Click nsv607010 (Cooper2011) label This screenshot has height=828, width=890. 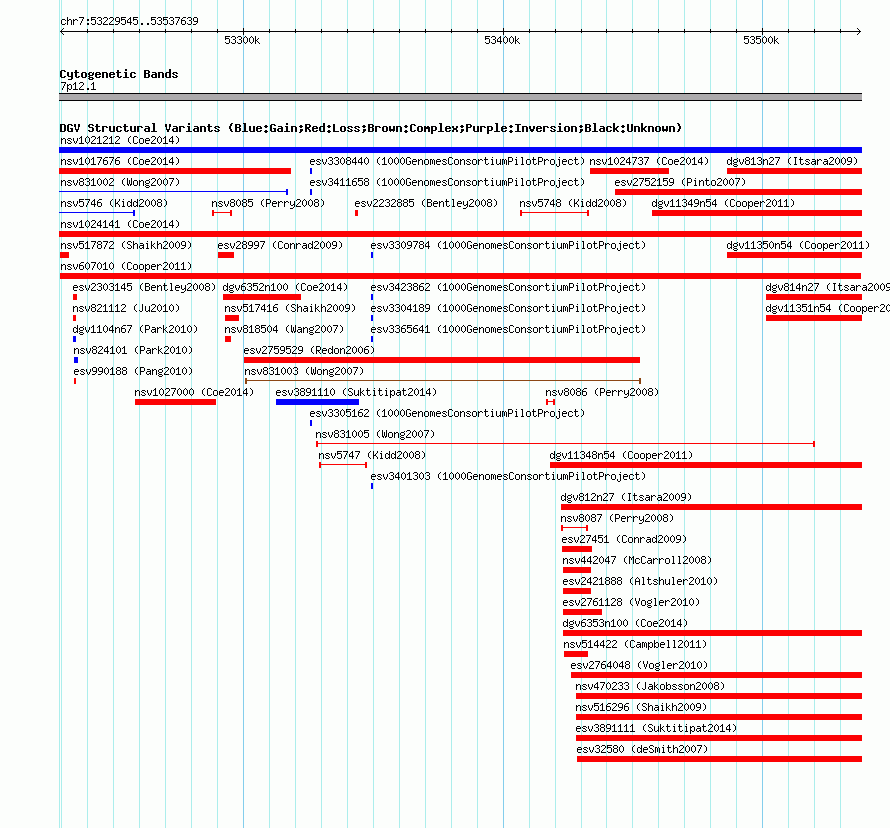click(126, 266)
